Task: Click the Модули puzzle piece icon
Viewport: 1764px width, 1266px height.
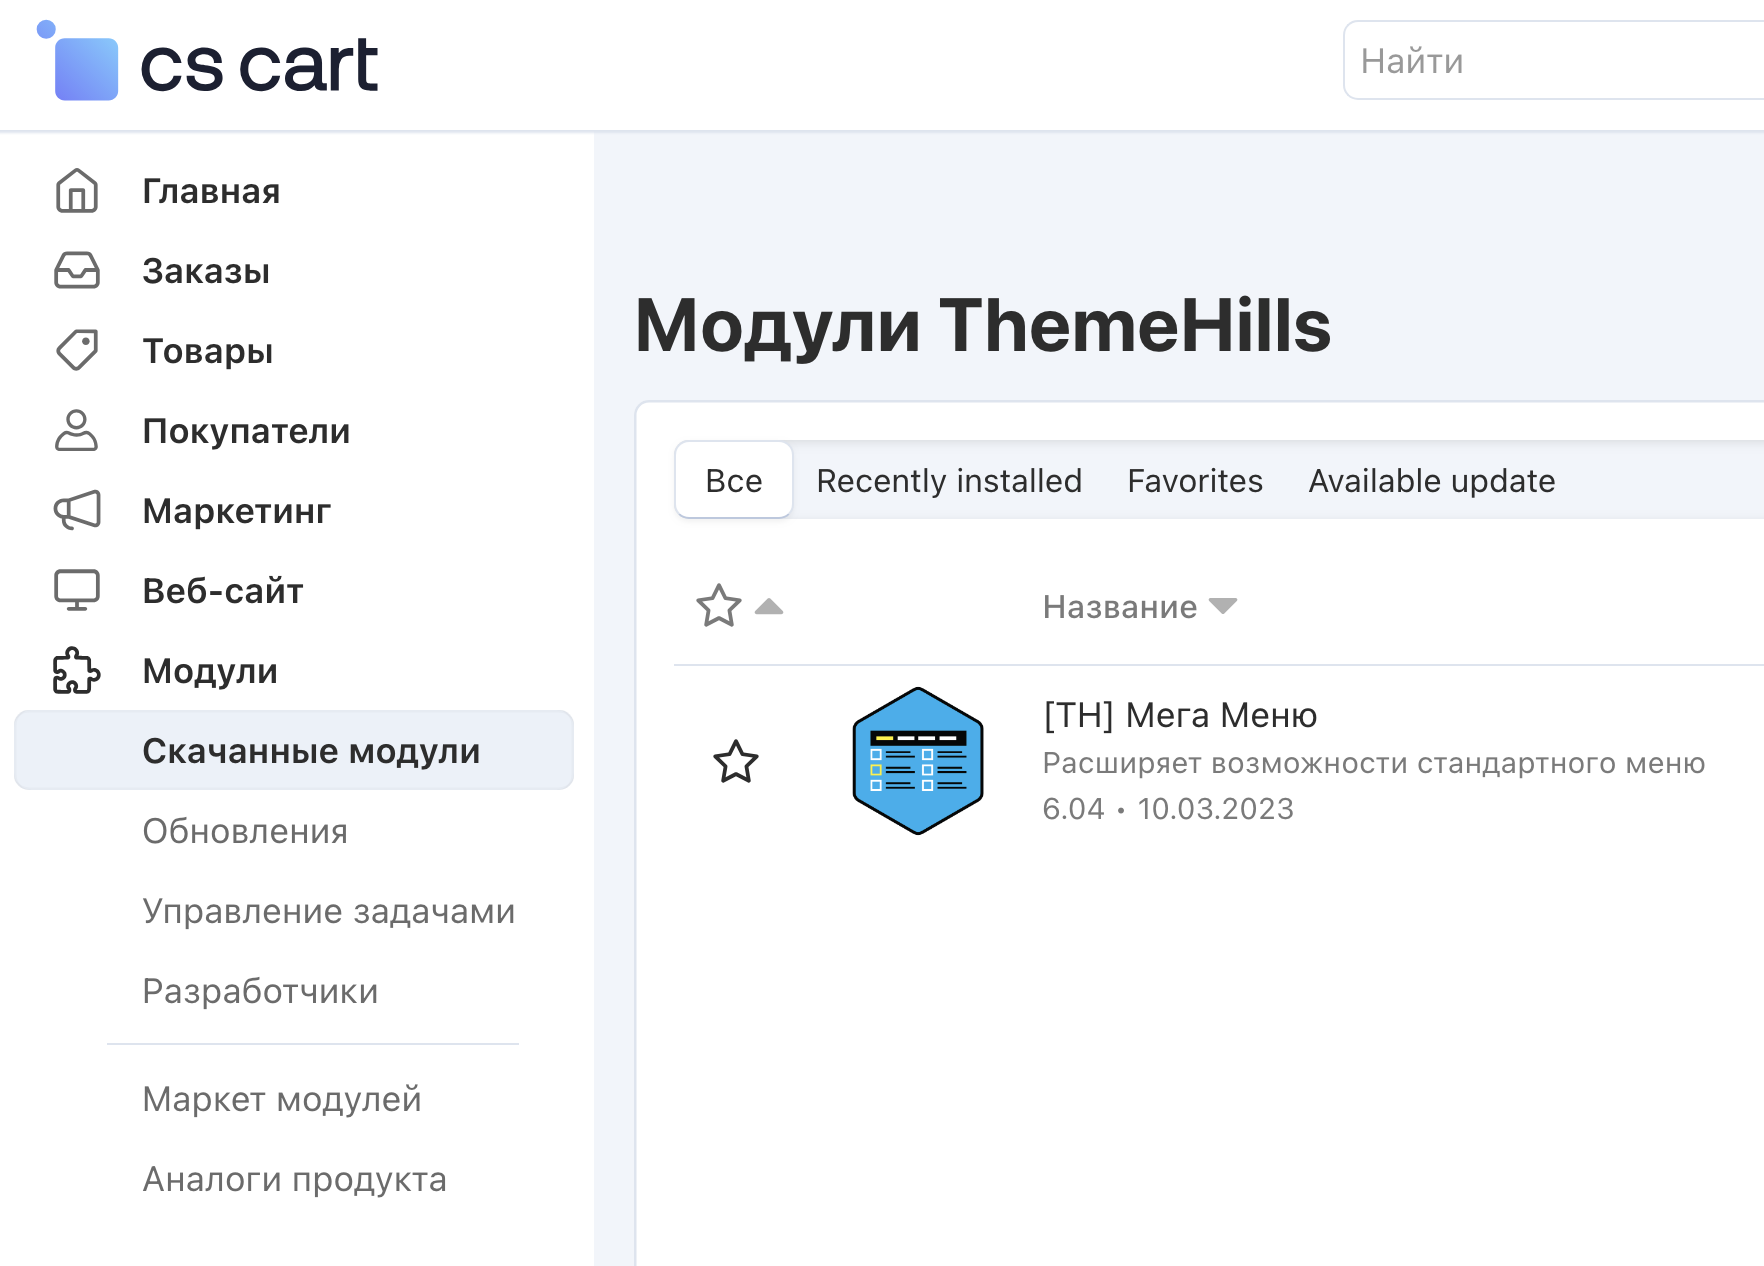Action: pos(77,671)
